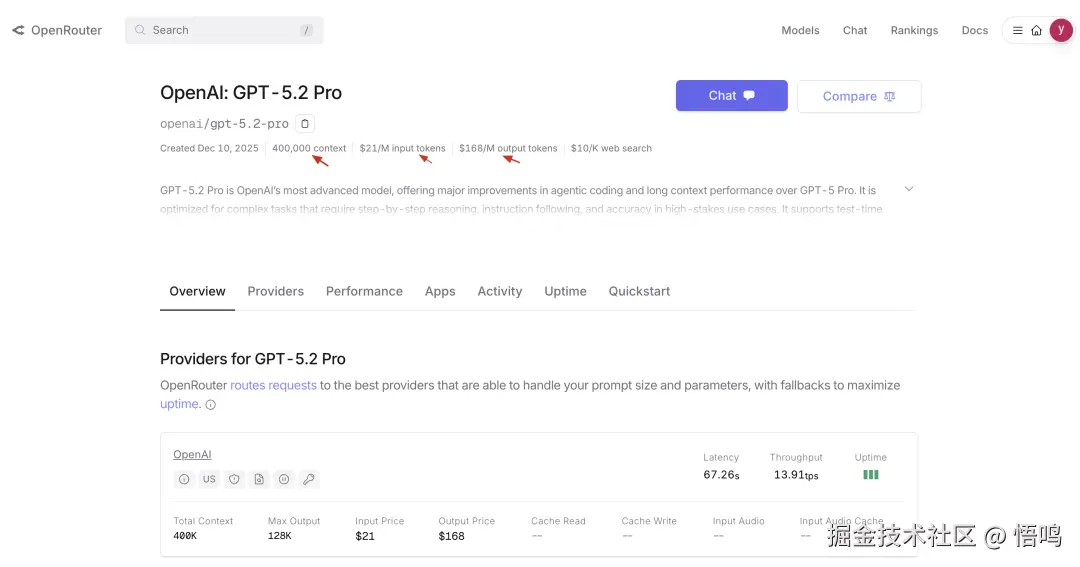Click the US region badge
Screen dimensions: 1080x567
coord(209,479)
